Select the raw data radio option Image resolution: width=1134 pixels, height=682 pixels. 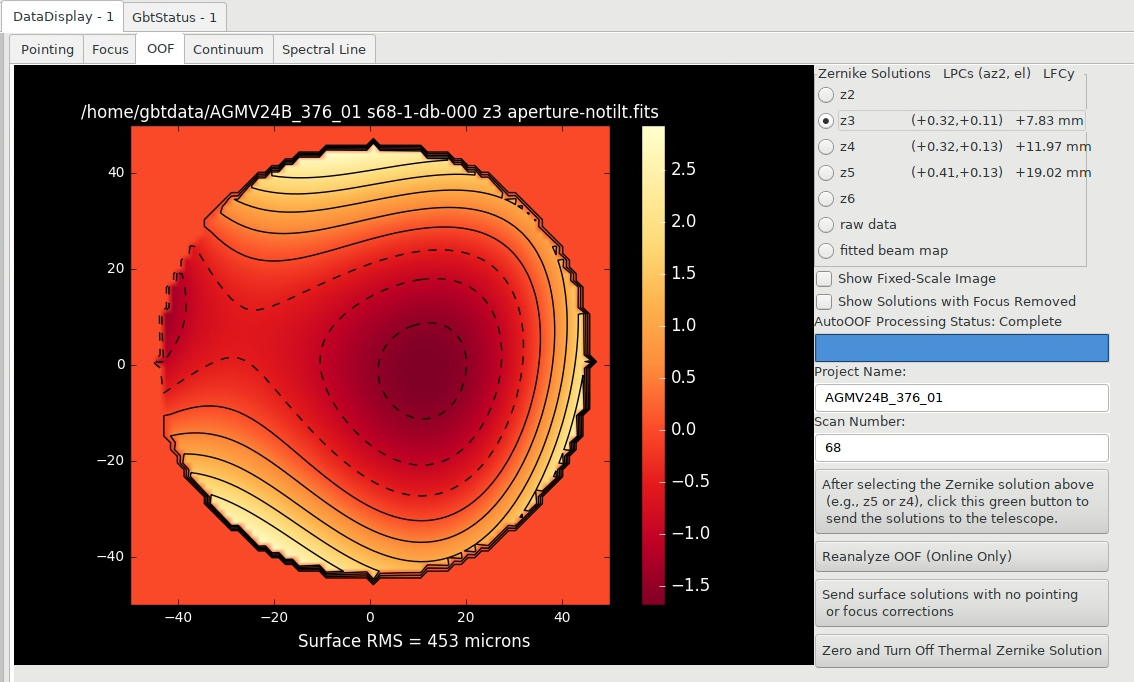[826, 225]
